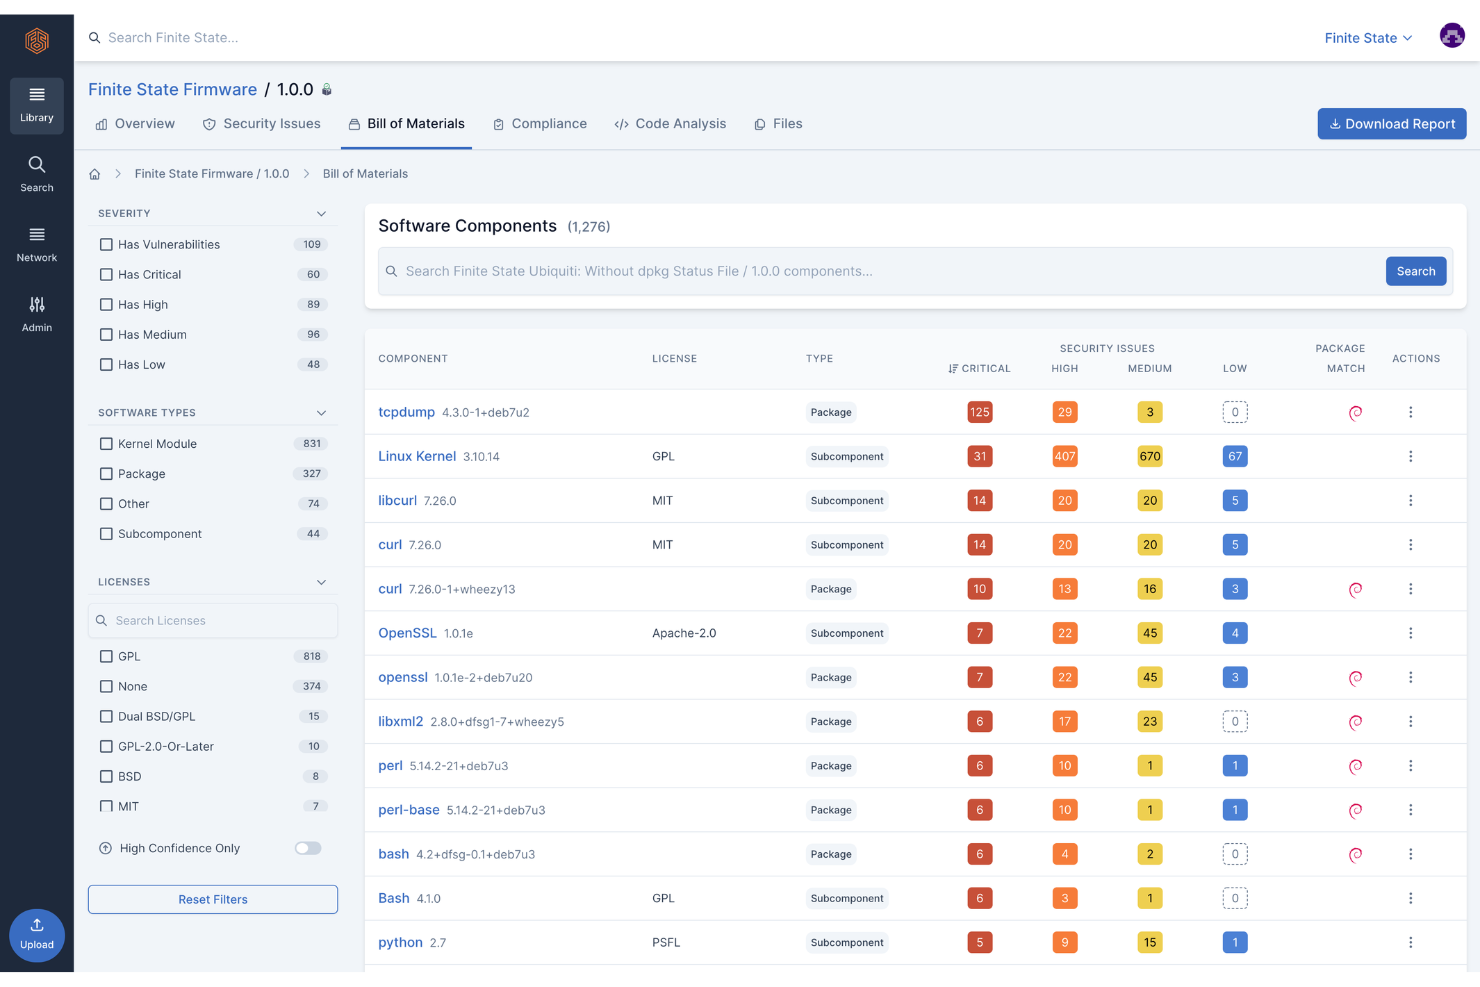Collapse the Severity filter section
The height and width of the screenshot is (987, 1480).
[321, 213]
